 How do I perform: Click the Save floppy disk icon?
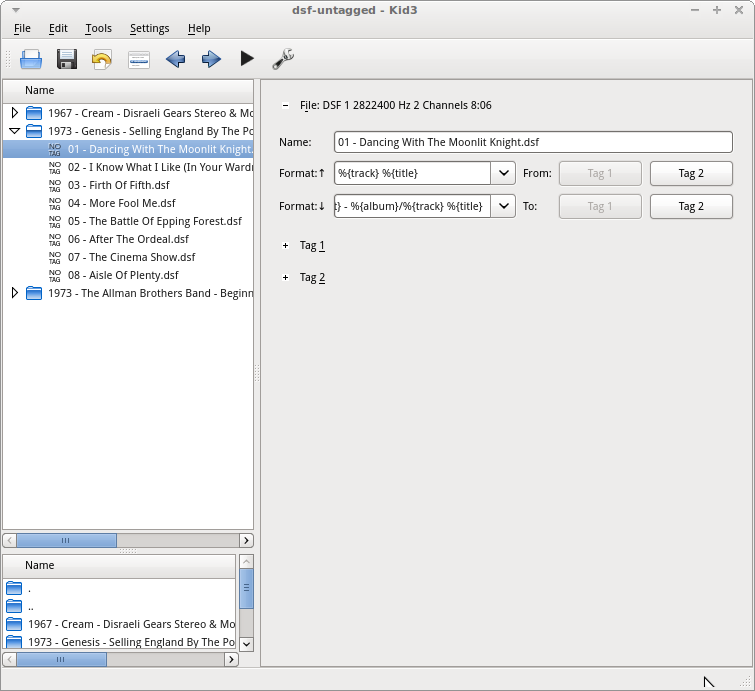(67, 59)
